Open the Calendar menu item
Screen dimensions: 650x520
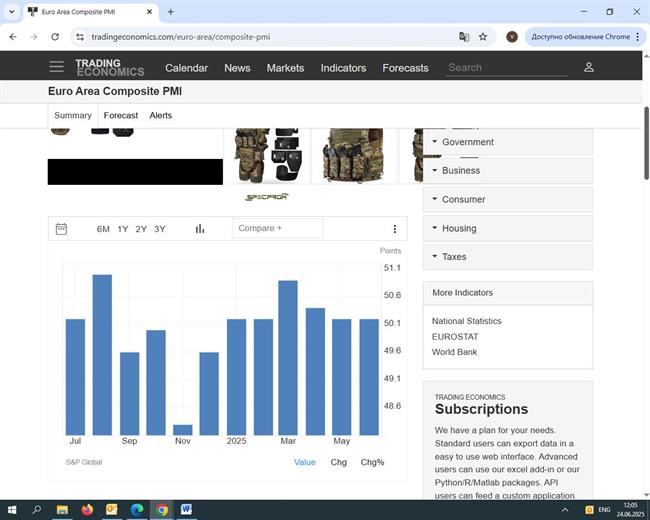click(x=187, y=68)
